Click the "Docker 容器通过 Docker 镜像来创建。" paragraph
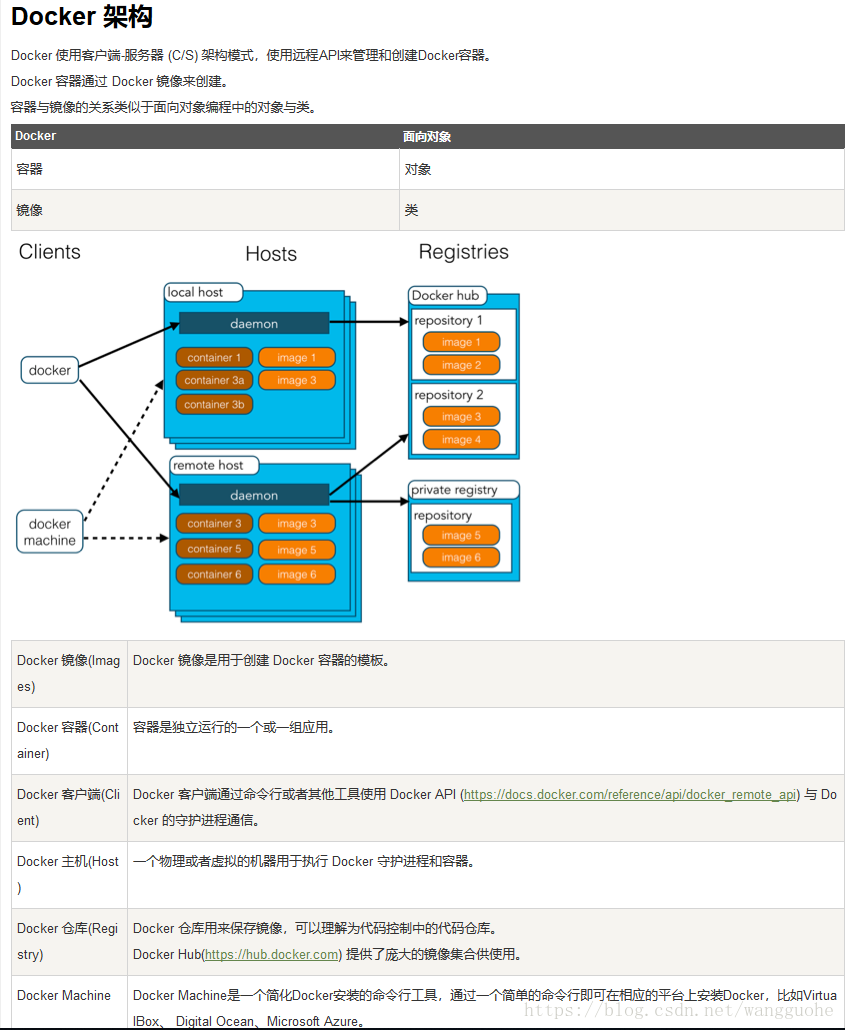845x1030 pixels. coord(120,81)
